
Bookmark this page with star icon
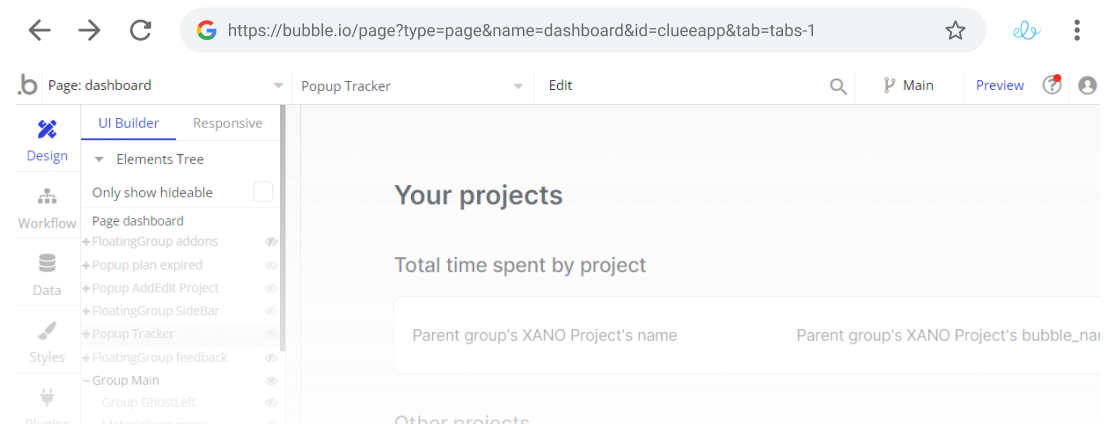click(955, 31)
